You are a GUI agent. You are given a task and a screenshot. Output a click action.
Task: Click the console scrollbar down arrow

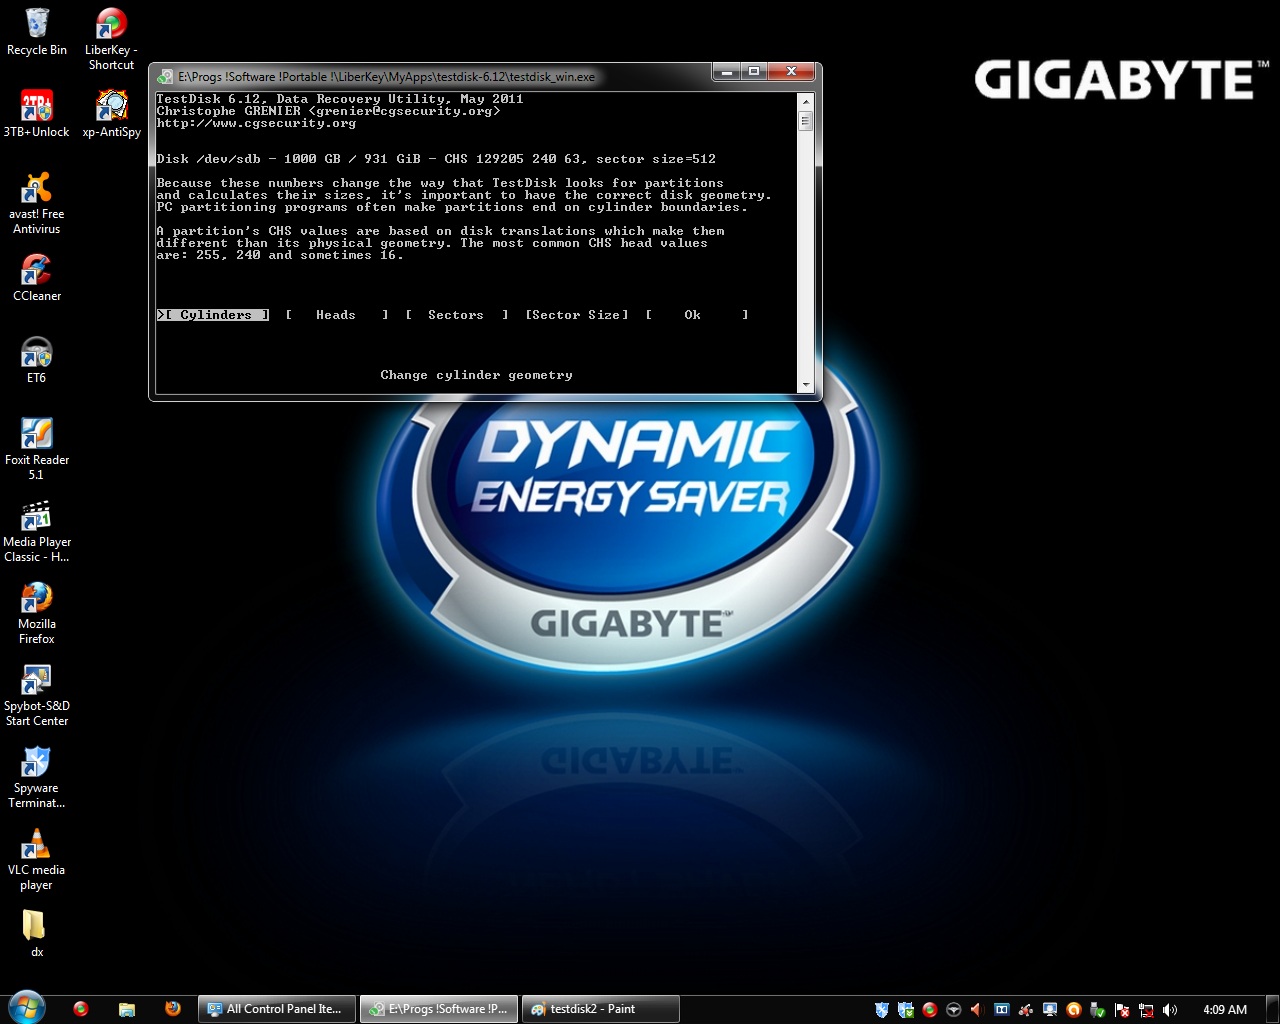coord(805,385)
